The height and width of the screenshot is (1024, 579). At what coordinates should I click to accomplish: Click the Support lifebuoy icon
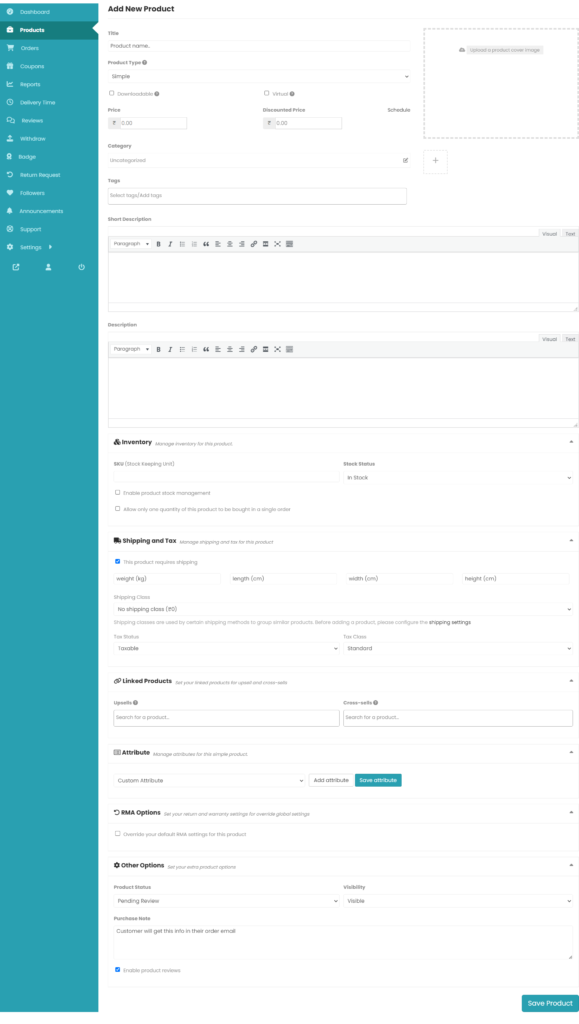click(x=10, y=229)
